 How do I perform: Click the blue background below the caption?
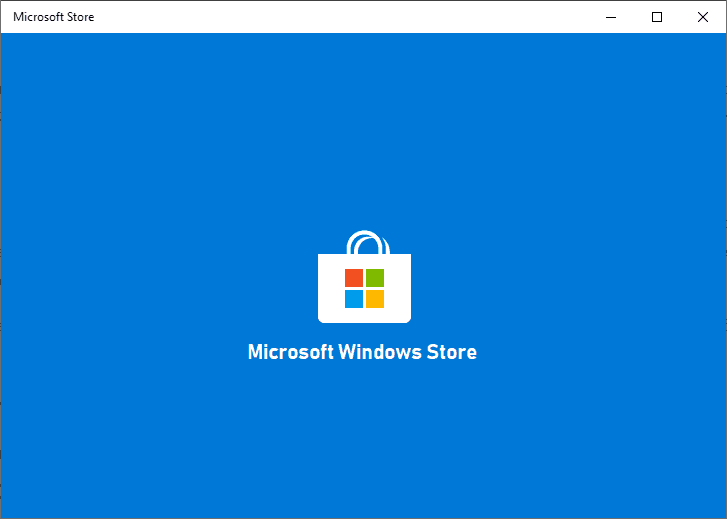point(362,440)
